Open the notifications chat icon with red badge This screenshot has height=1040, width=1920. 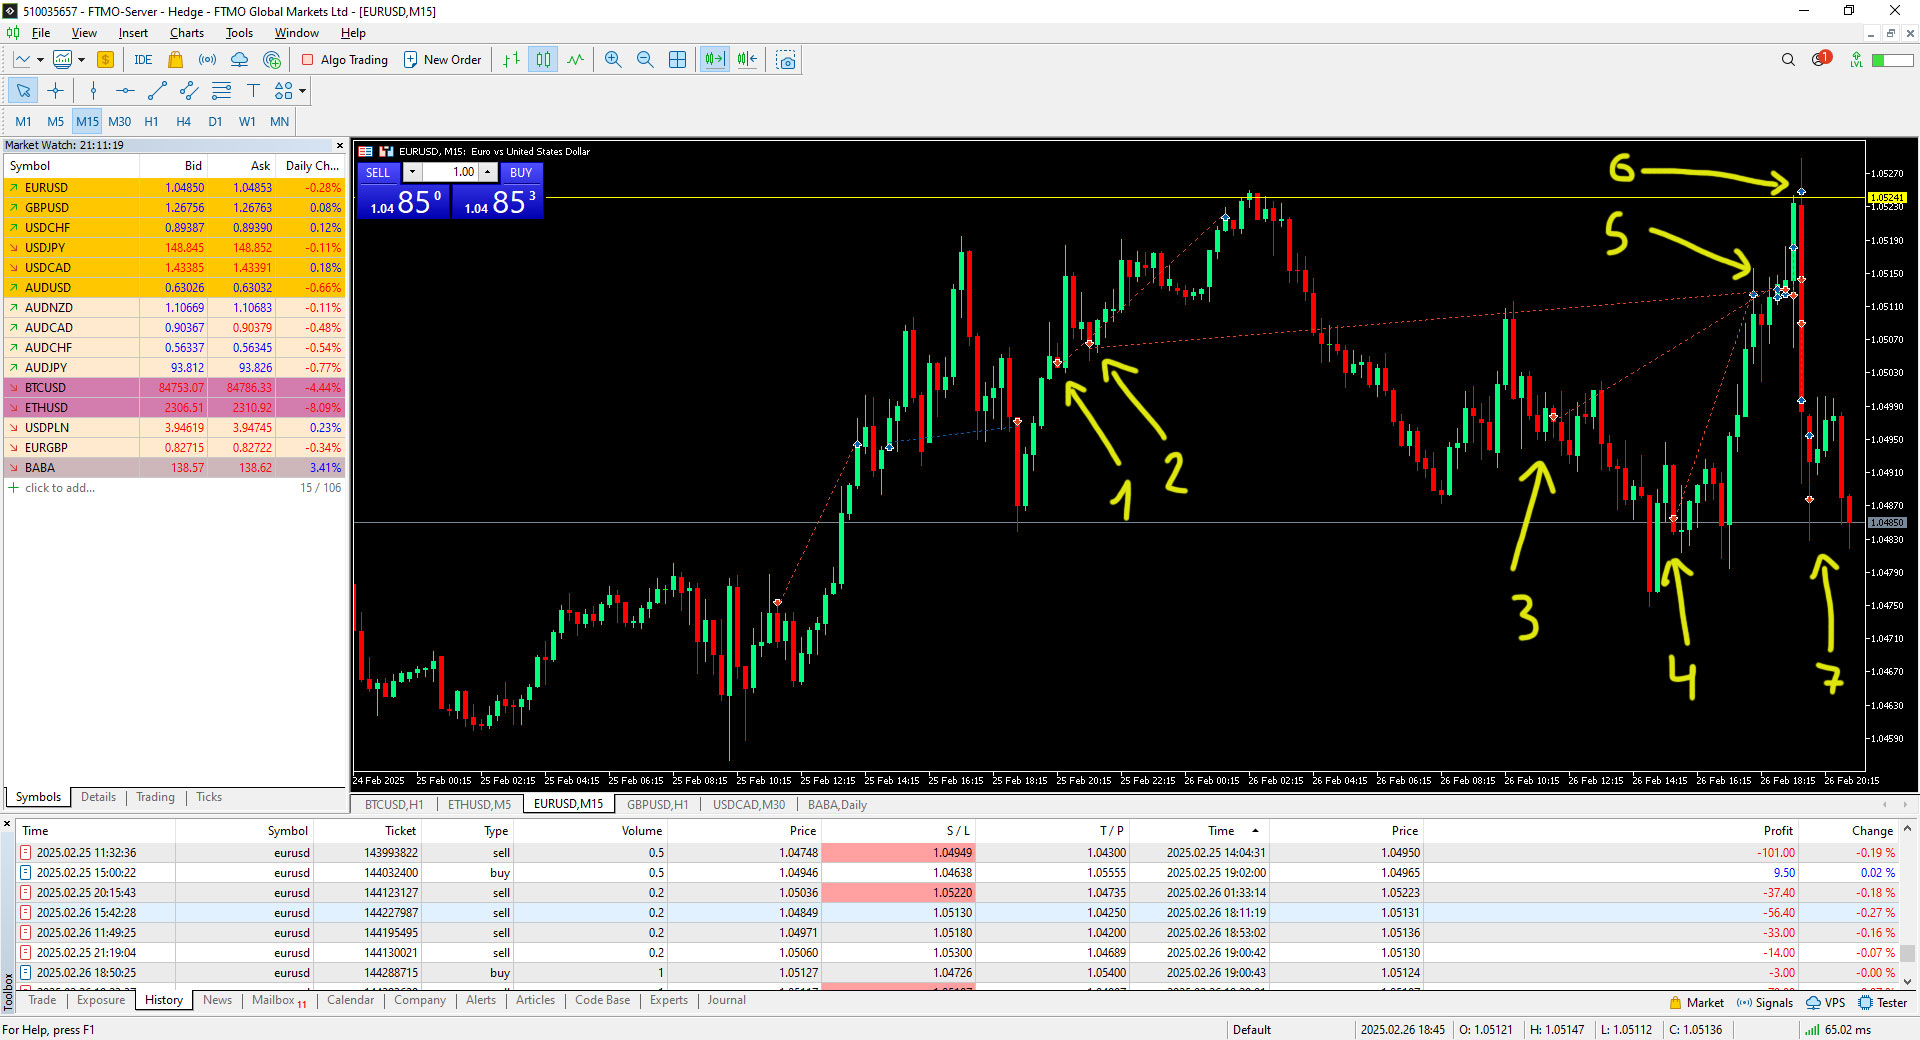click(x=1821, y=59)
